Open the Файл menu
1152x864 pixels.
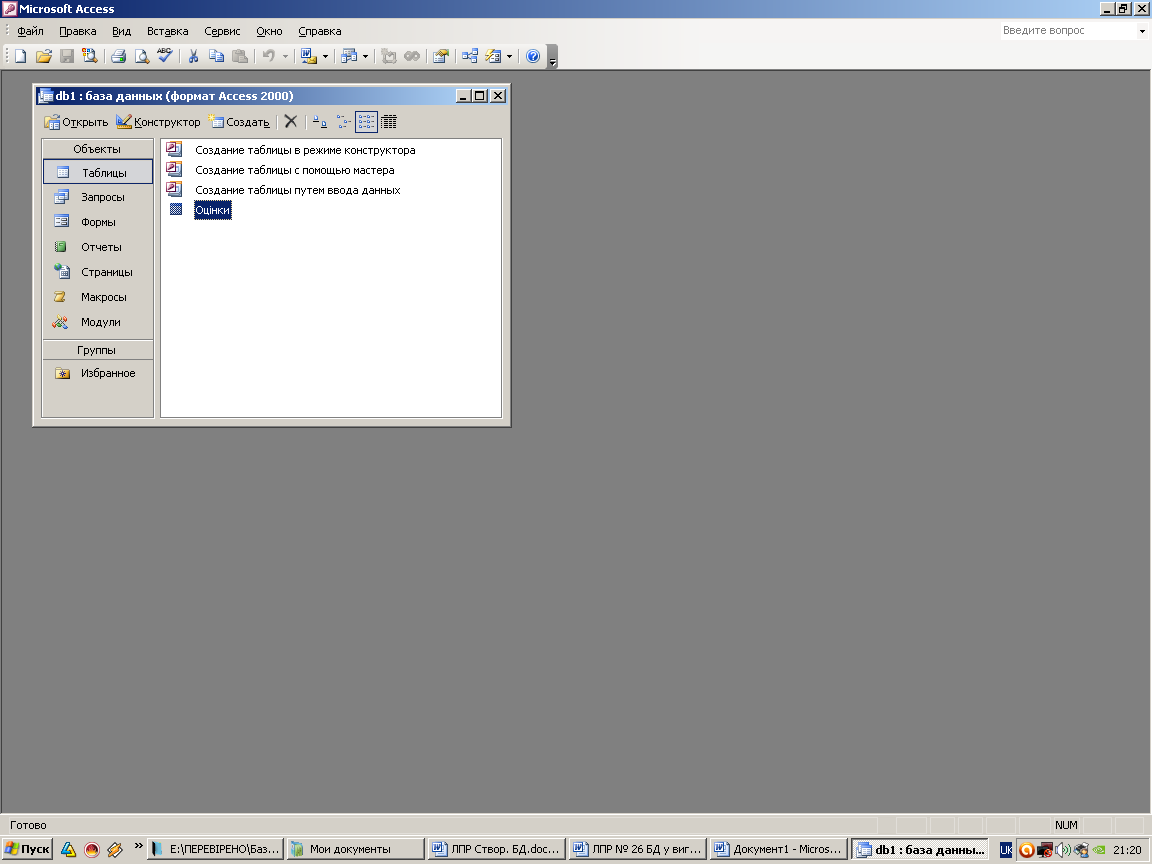pyautogui.click(x=30, y=31)
